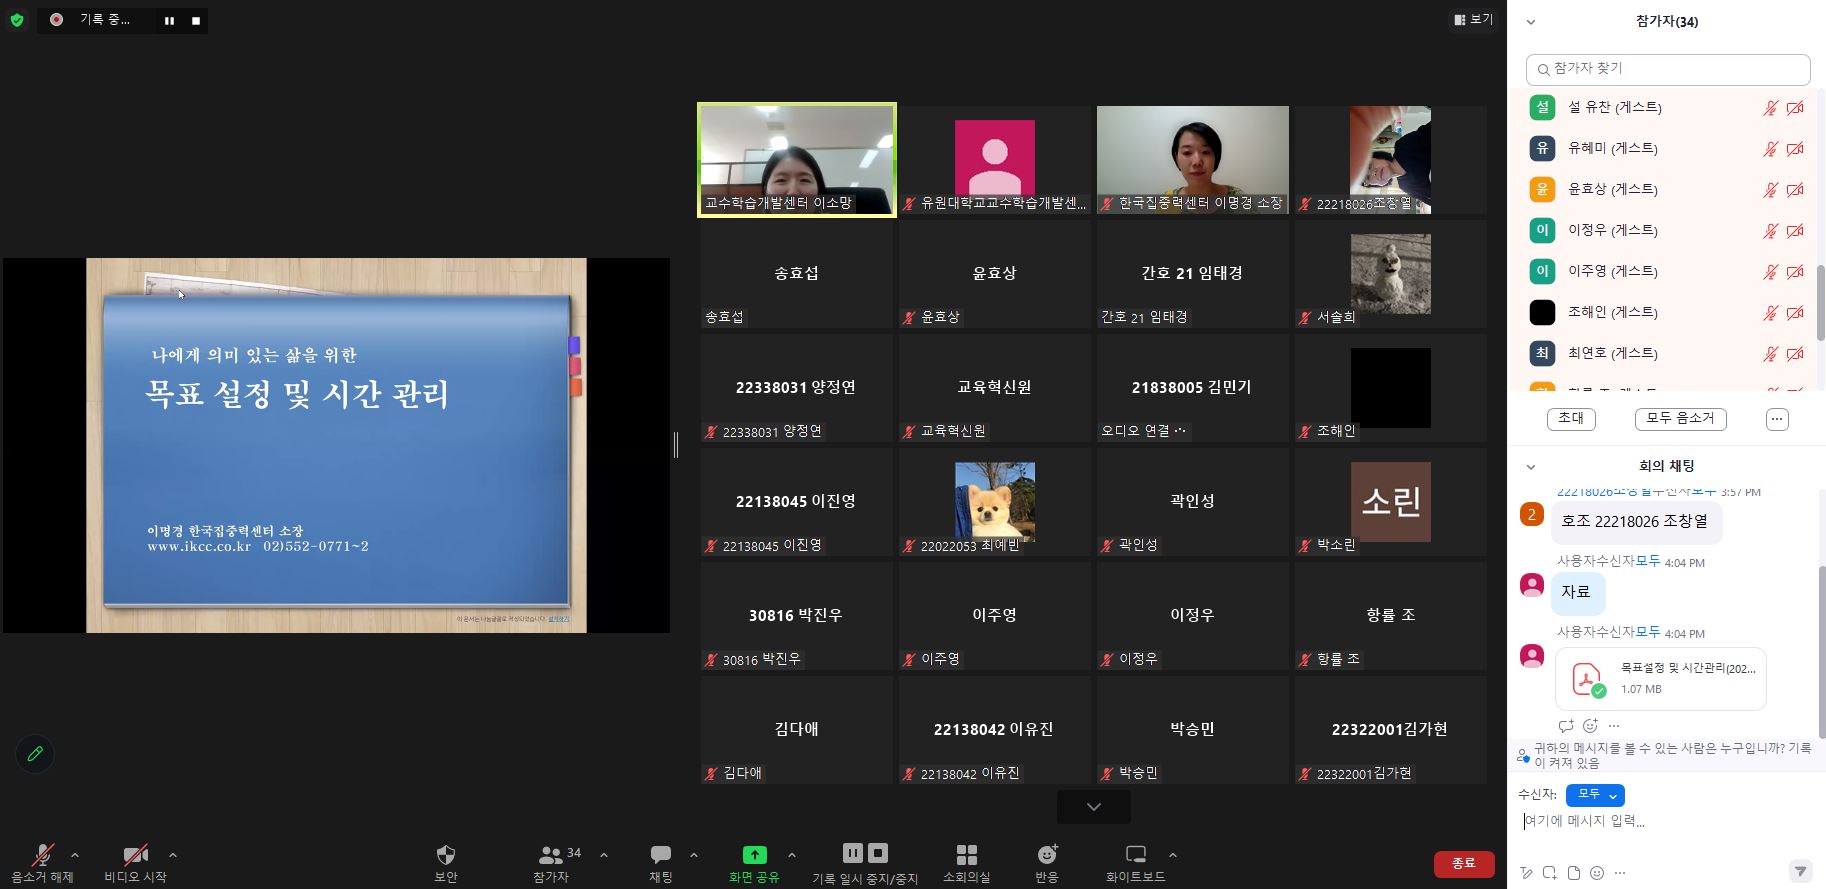1826x889 pixels.
Task: Open the Security (보안) shield icon
Action: click(x=446, y=856)
